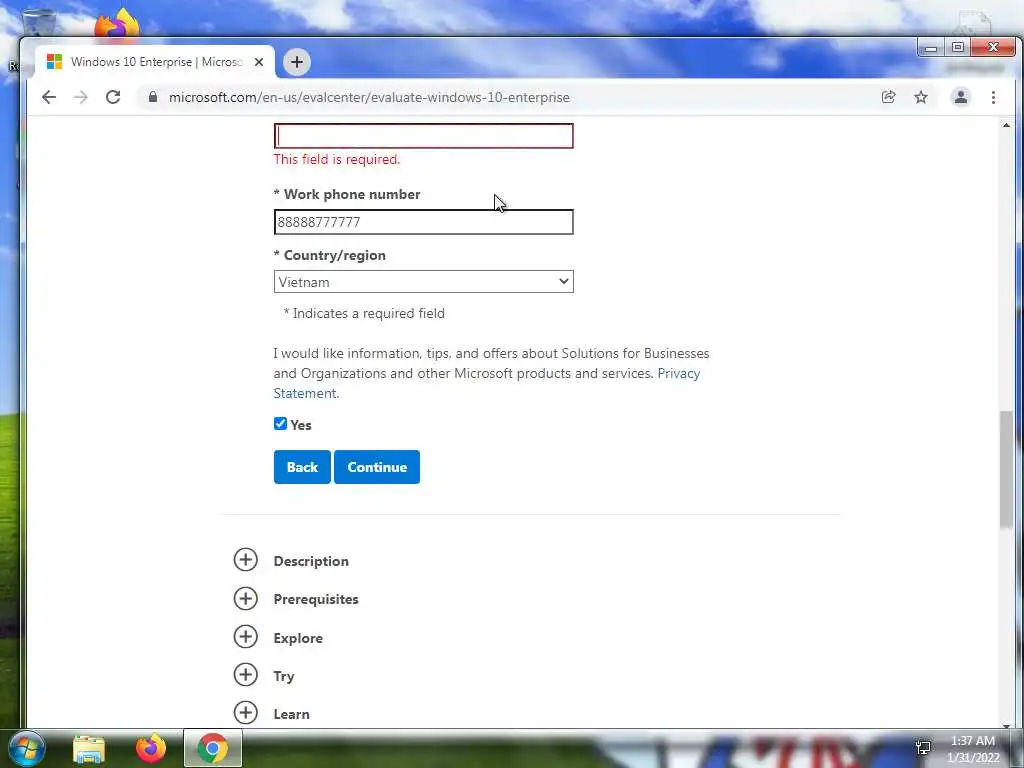Open Firefox from the taskbar
1024x768 pixels.
click(x=151, y=748)
